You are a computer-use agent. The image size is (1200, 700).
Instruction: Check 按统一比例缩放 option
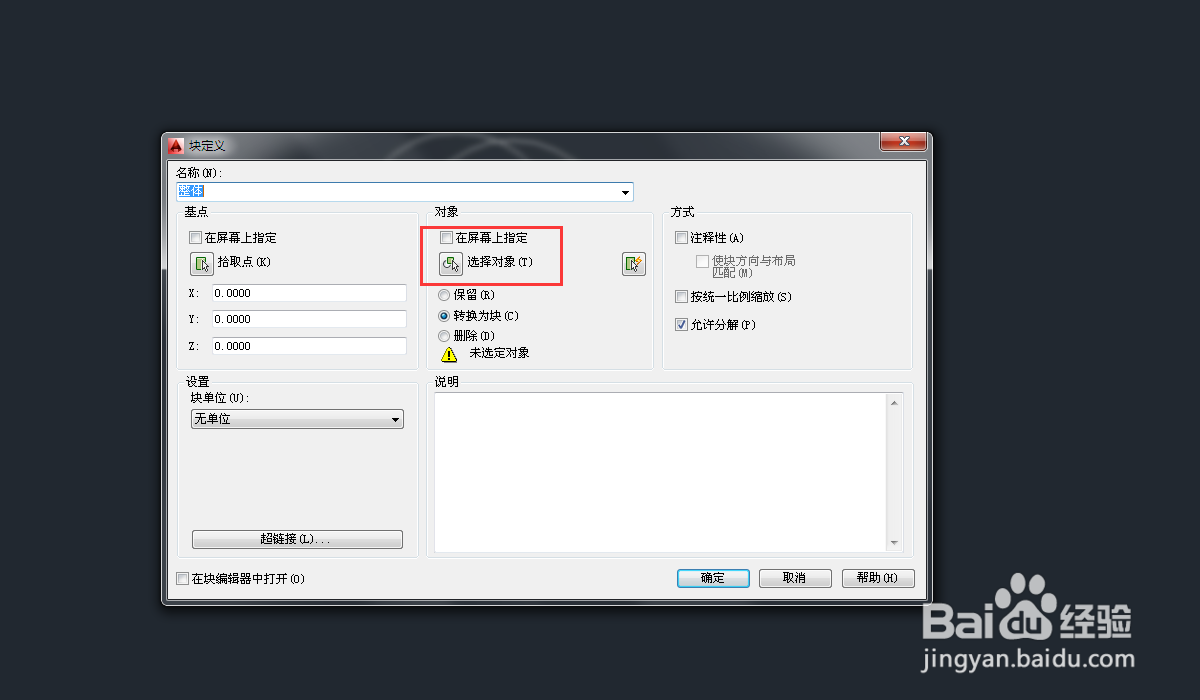[x=682, y=297]
